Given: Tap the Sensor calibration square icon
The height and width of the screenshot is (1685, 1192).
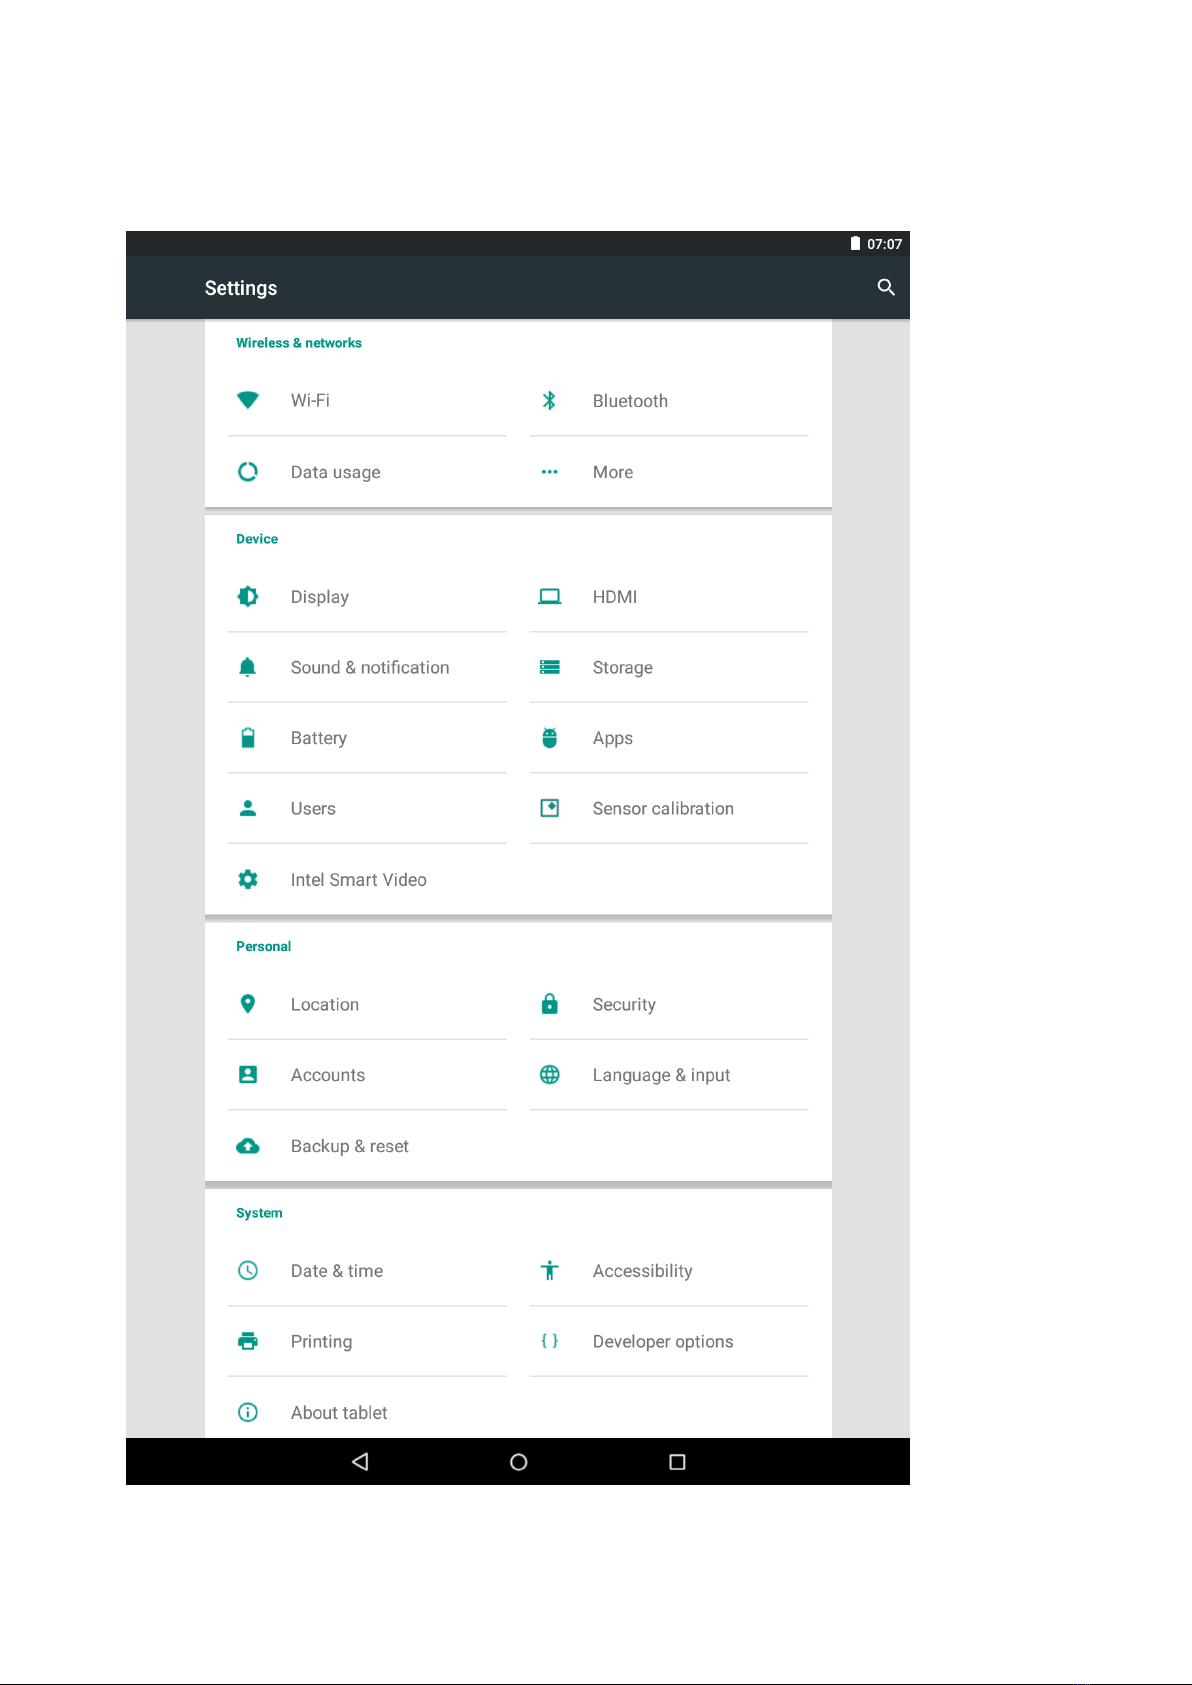Looking at the screenshot, I should tap(549, 808).
